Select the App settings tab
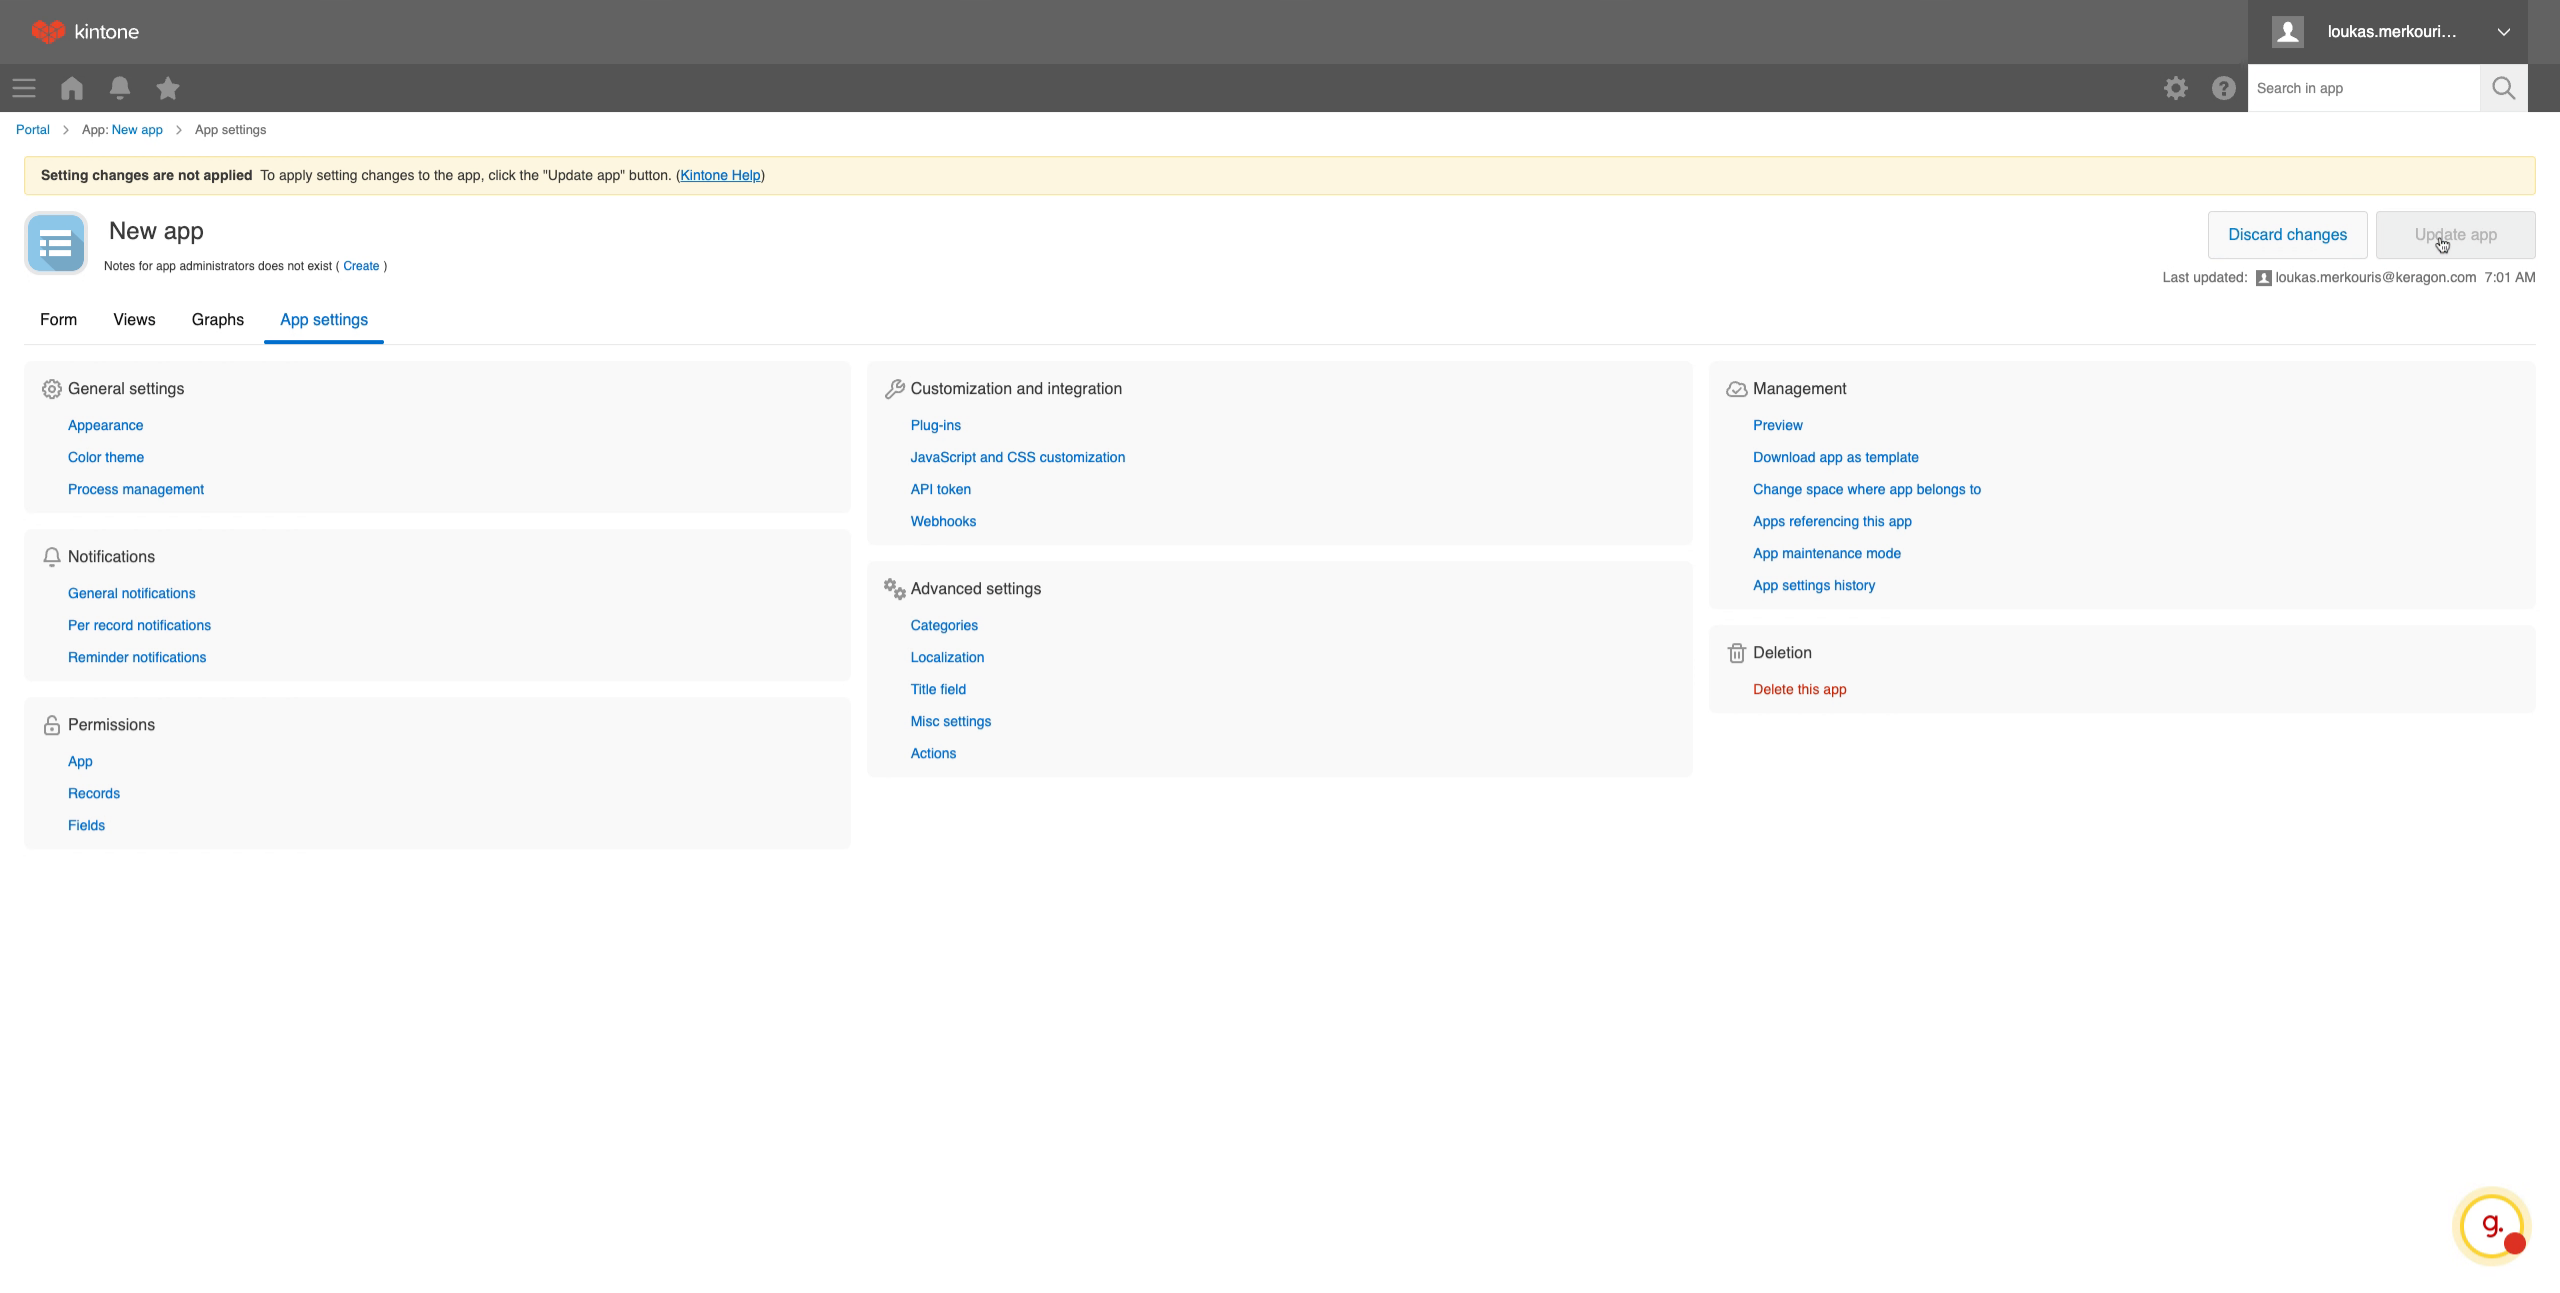Image resolution: width=2560 pixels, height=1293 pixels. 324,320
